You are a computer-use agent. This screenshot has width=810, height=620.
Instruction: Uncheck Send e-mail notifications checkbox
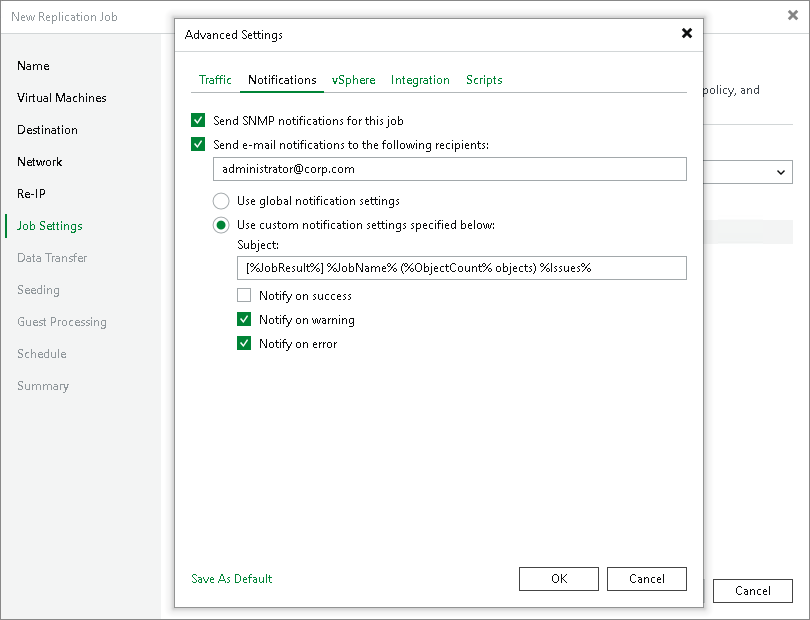click(198, 144)
